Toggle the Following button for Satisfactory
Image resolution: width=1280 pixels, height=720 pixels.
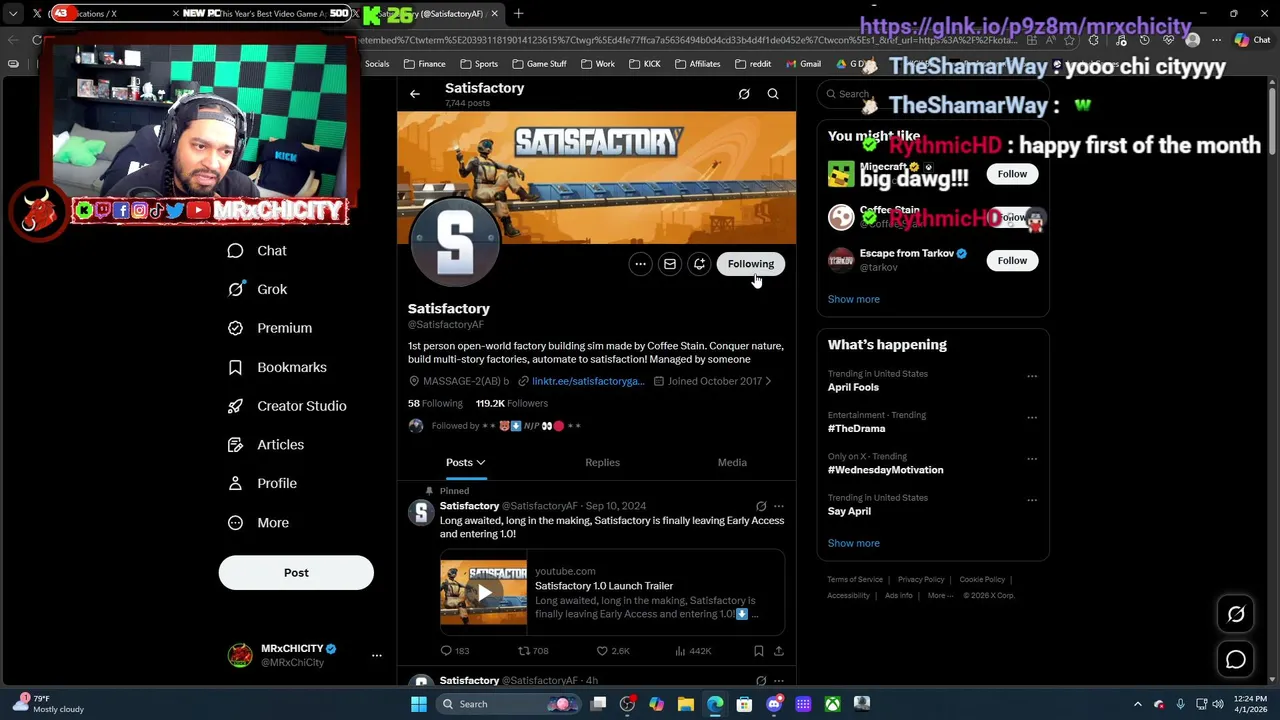[751, 264]
